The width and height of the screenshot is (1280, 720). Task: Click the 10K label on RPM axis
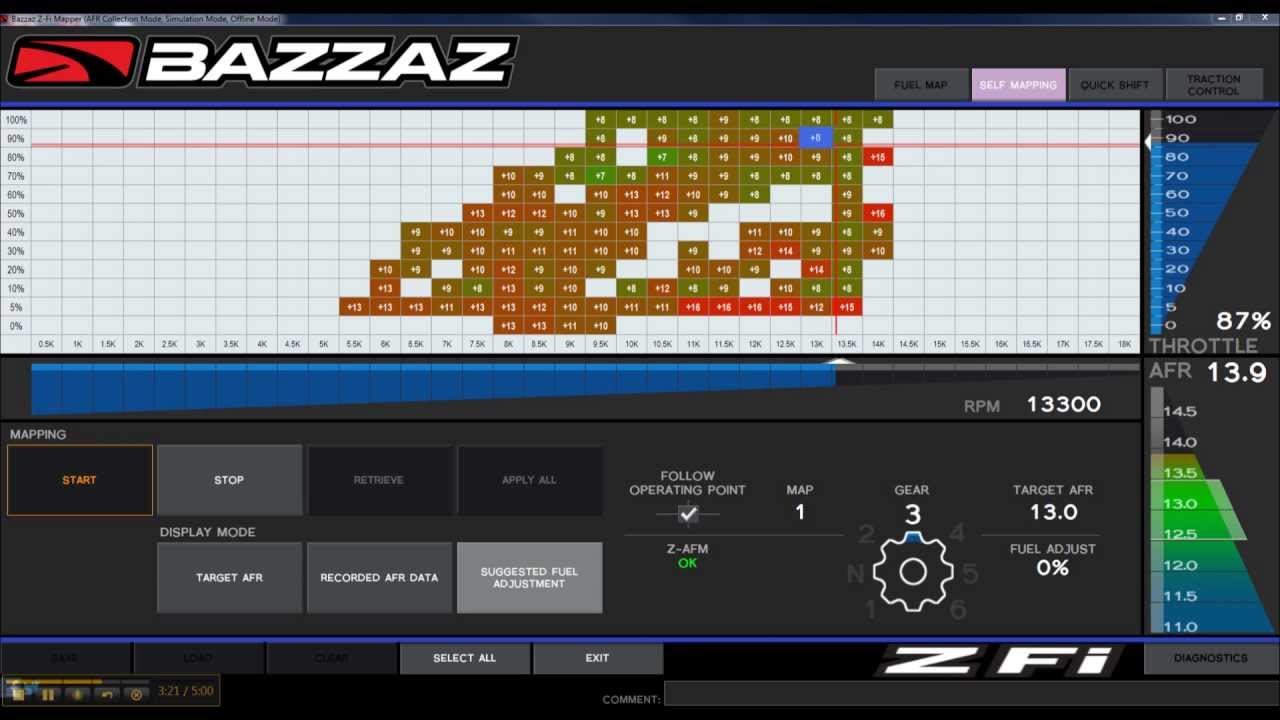point(631,344)
